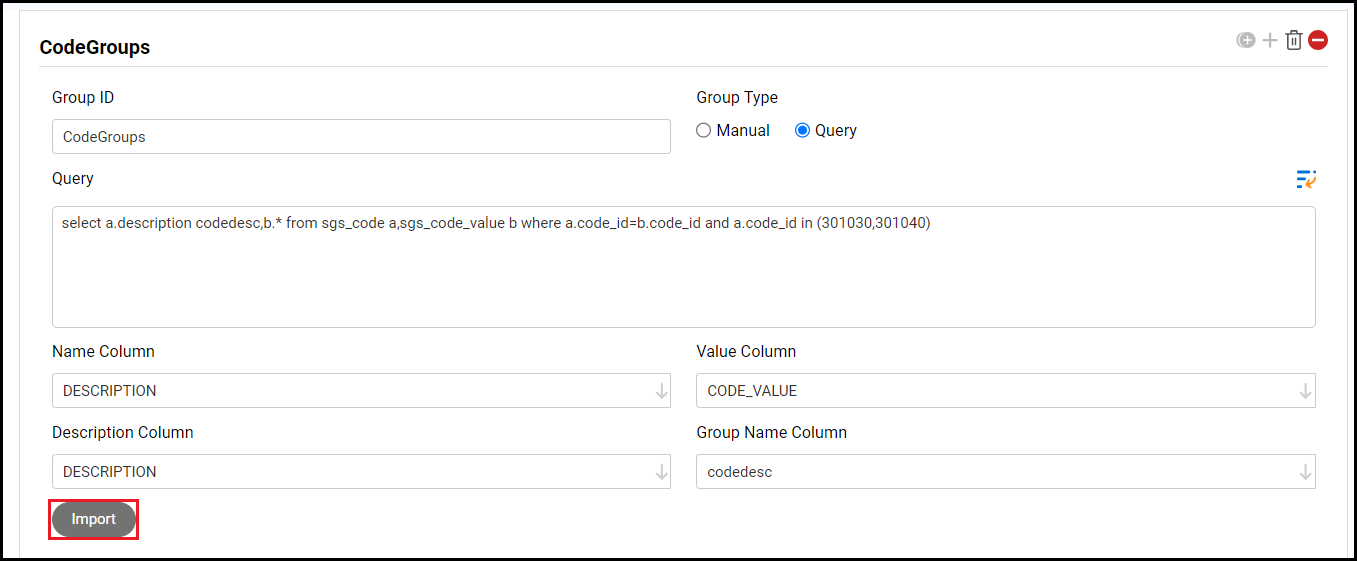Select the Manual group type
1357x561 pixels.
click(x=704, y=130)
